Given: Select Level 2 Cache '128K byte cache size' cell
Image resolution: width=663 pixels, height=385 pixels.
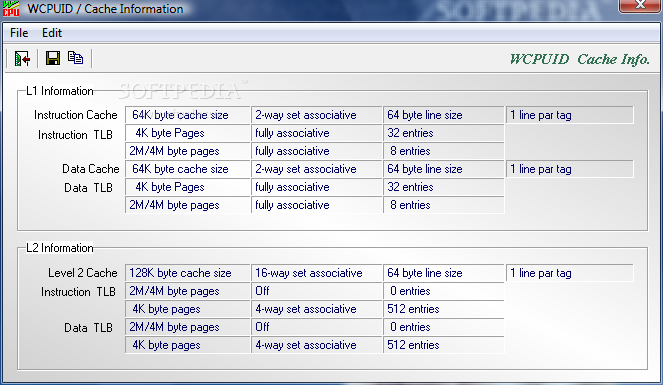Looking at the screenshot, I should pyautogui.click(x=188, y=273).
